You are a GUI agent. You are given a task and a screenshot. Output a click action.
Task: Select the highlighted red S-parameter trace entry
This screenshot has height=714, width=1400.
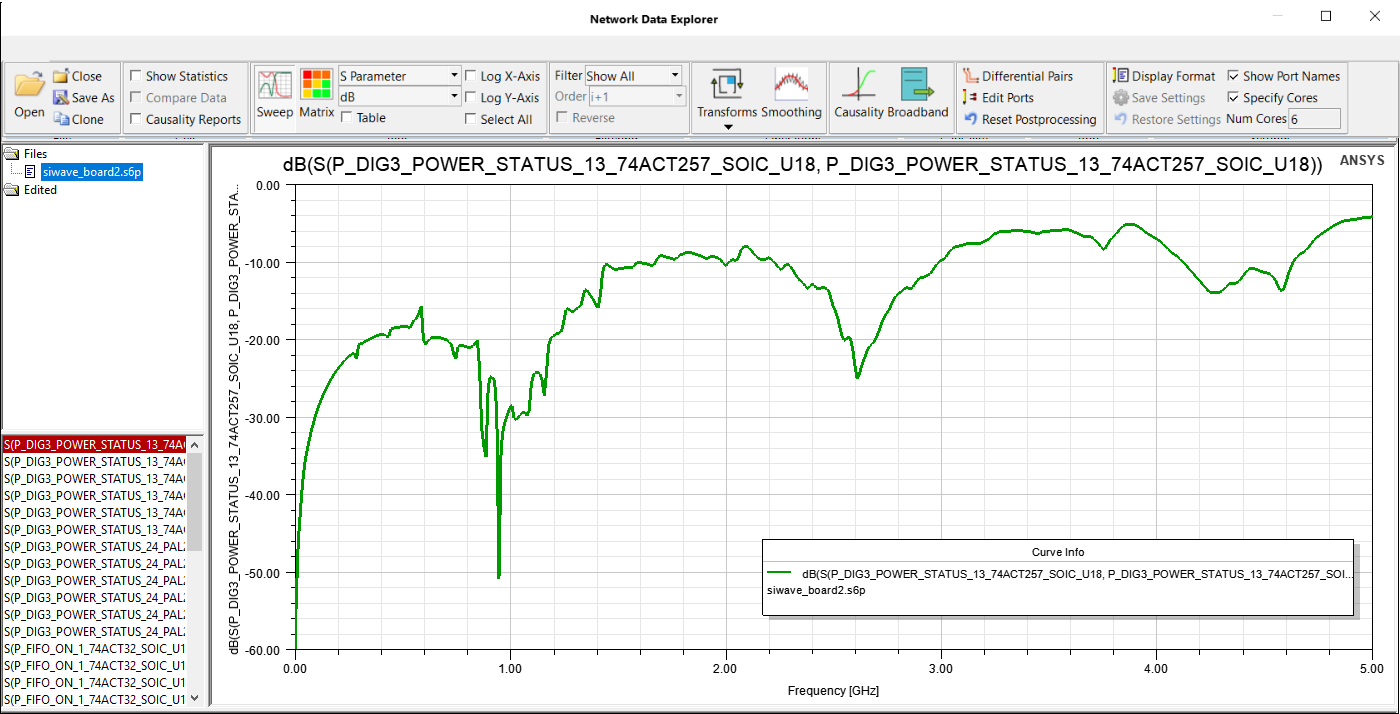95,444
